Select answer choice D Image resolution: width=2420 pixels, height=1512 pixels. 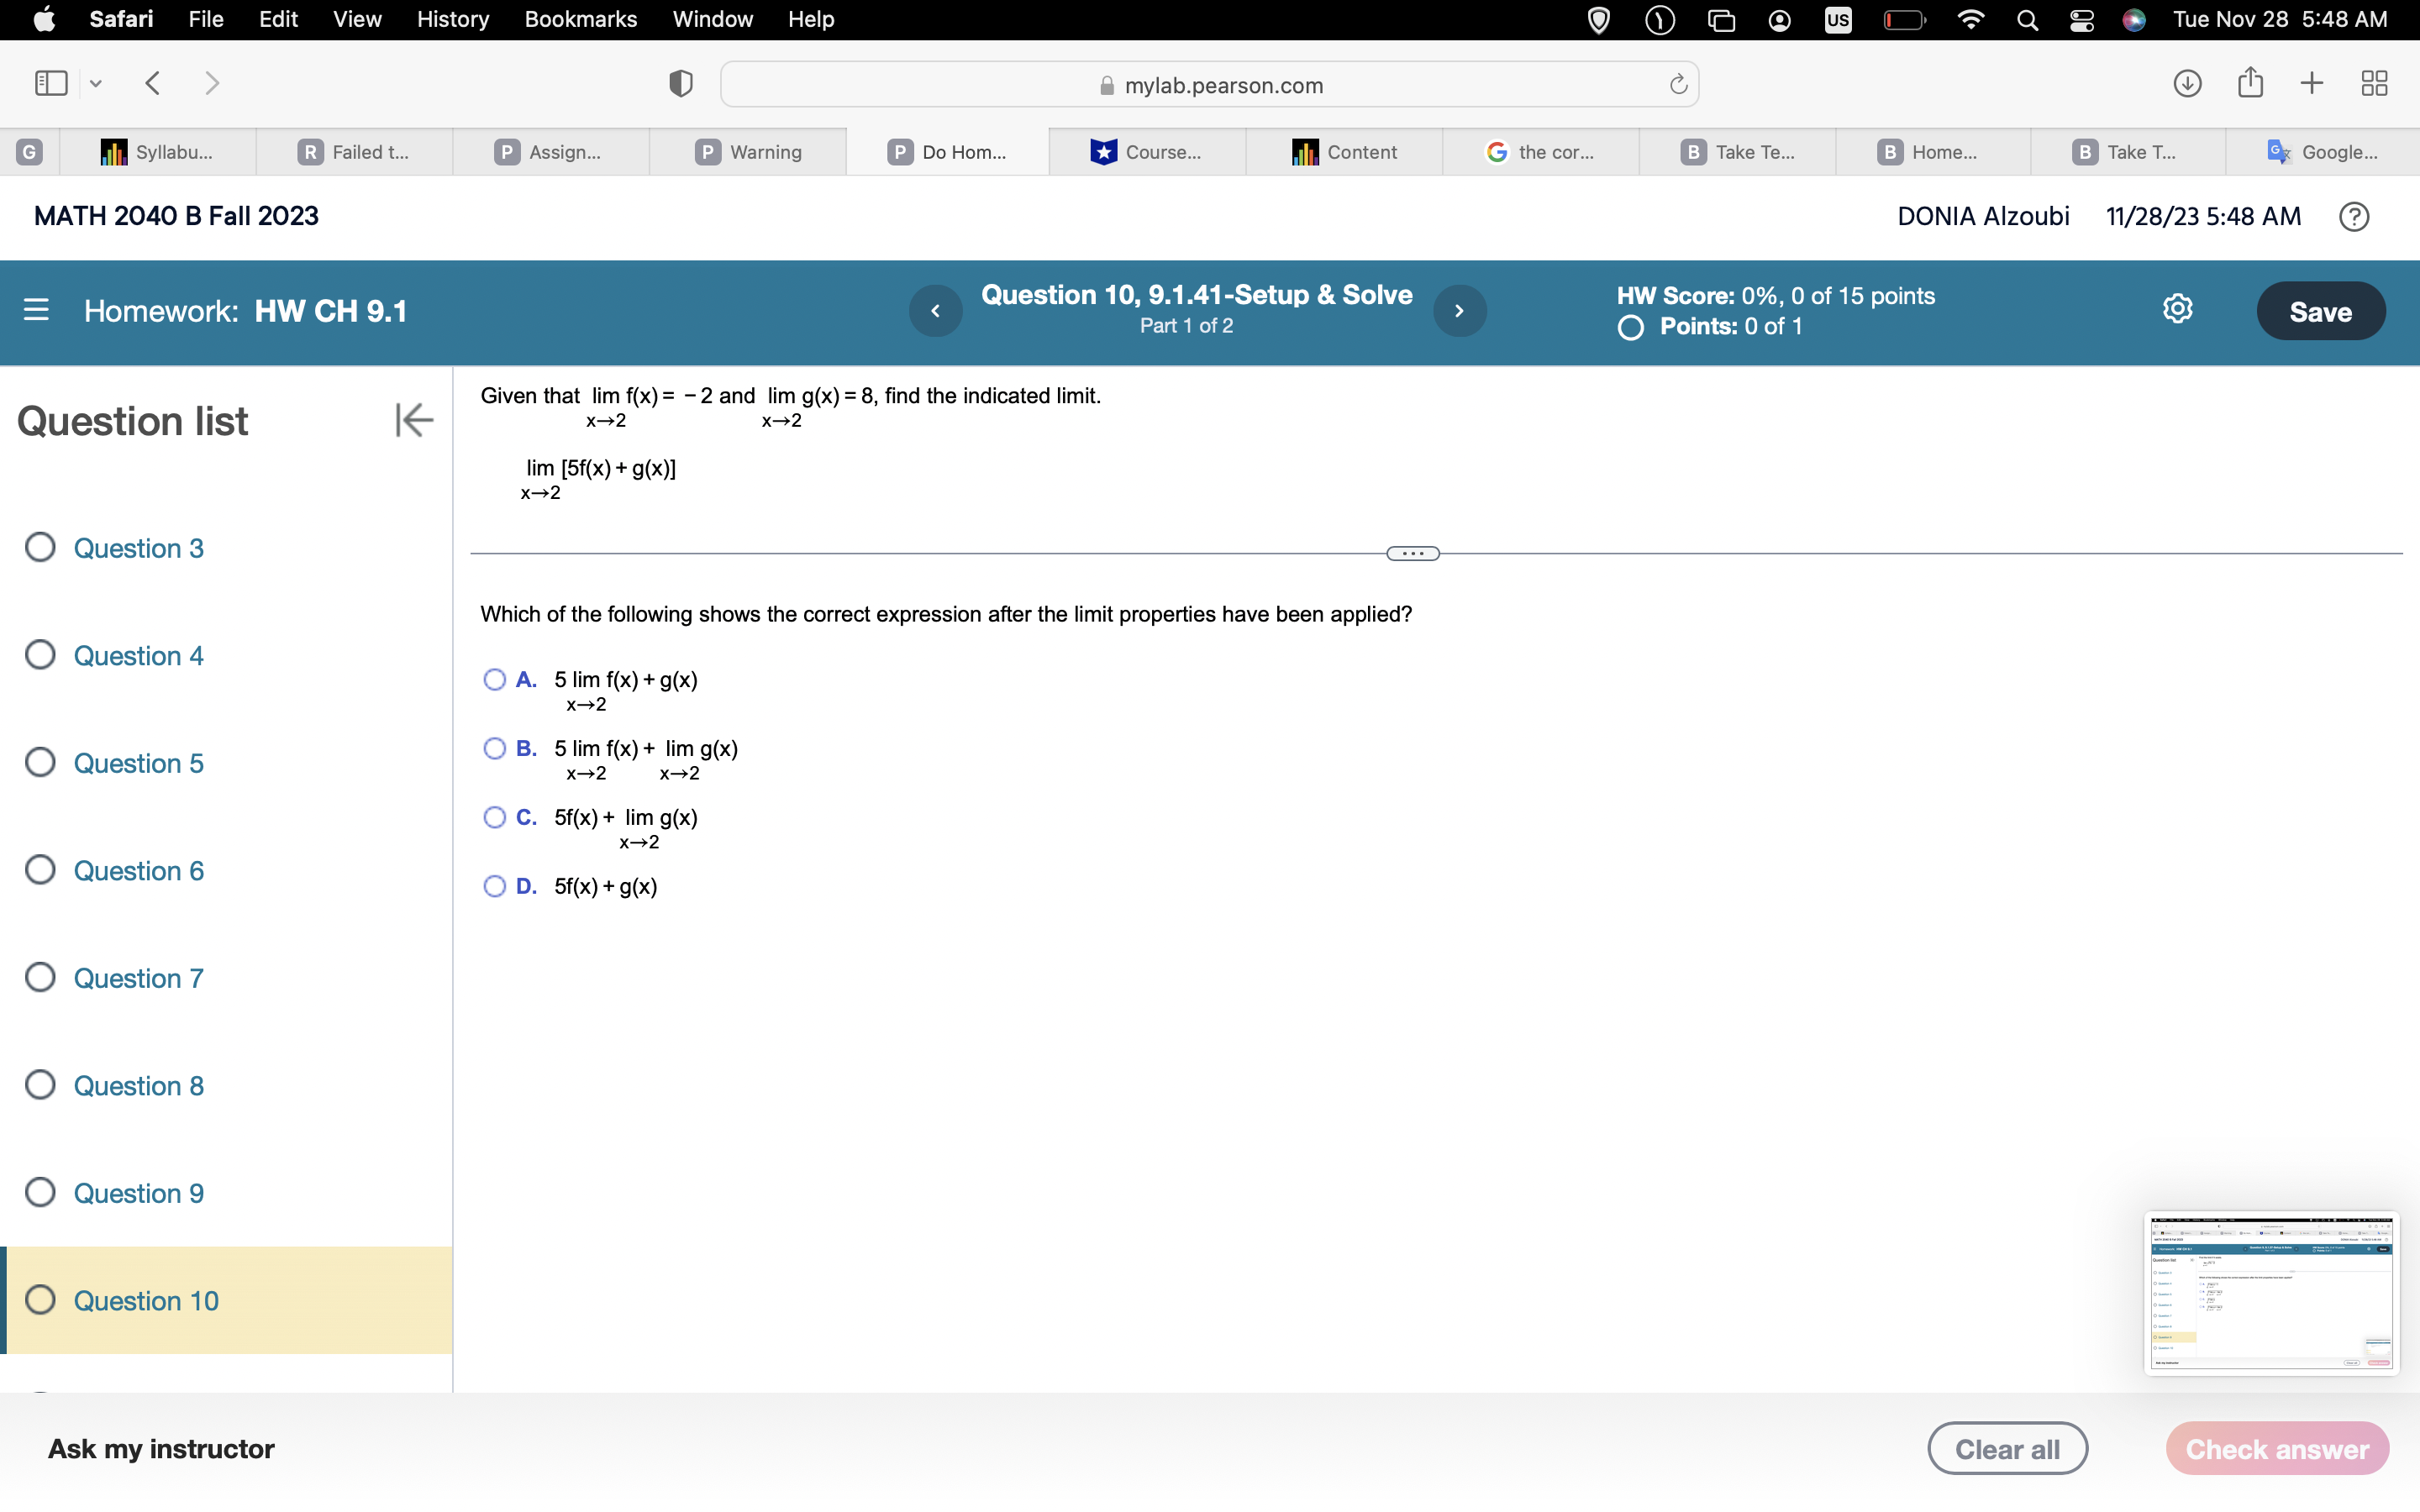point(494,886)
